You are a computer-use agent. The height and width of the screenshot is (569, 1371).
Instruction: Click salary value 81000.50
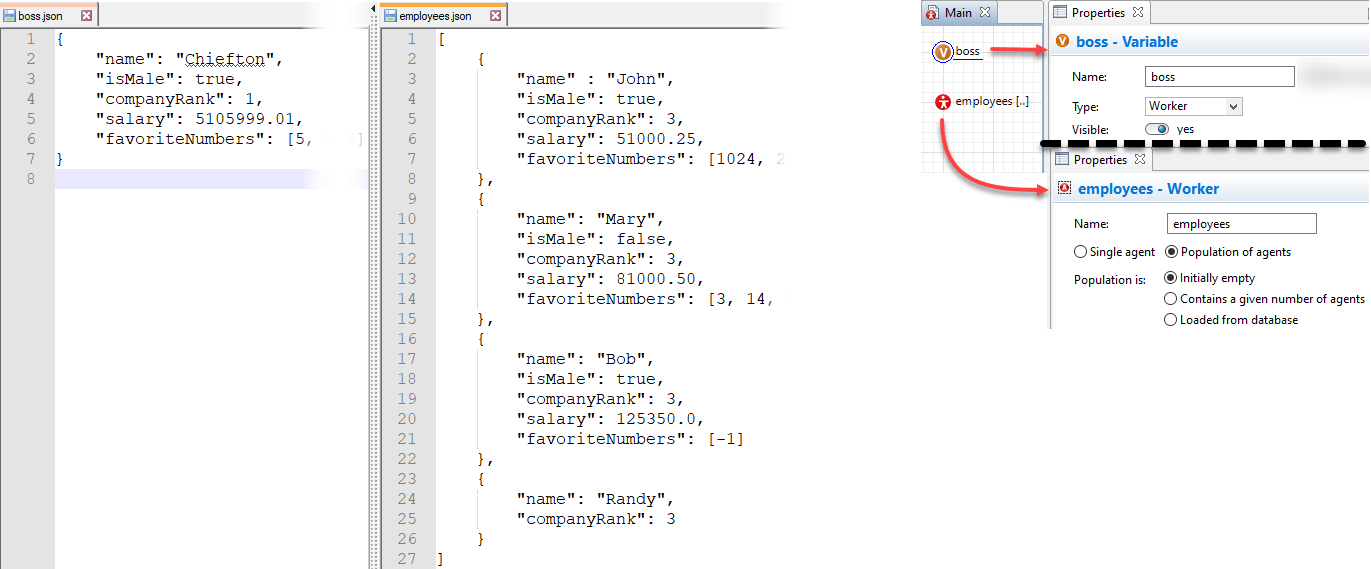[x=657, y=279]
